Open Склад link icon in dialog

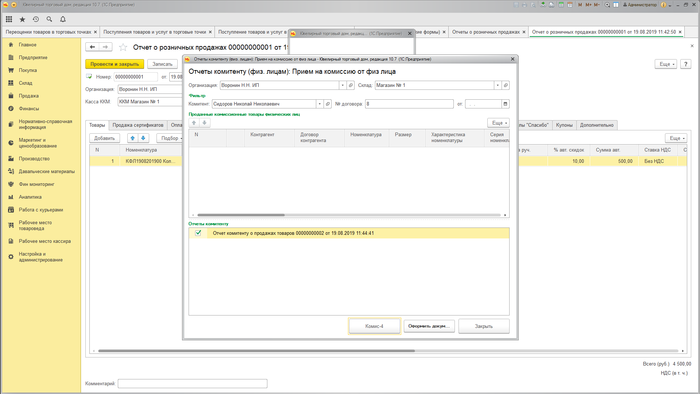click(x=505, y=85)
